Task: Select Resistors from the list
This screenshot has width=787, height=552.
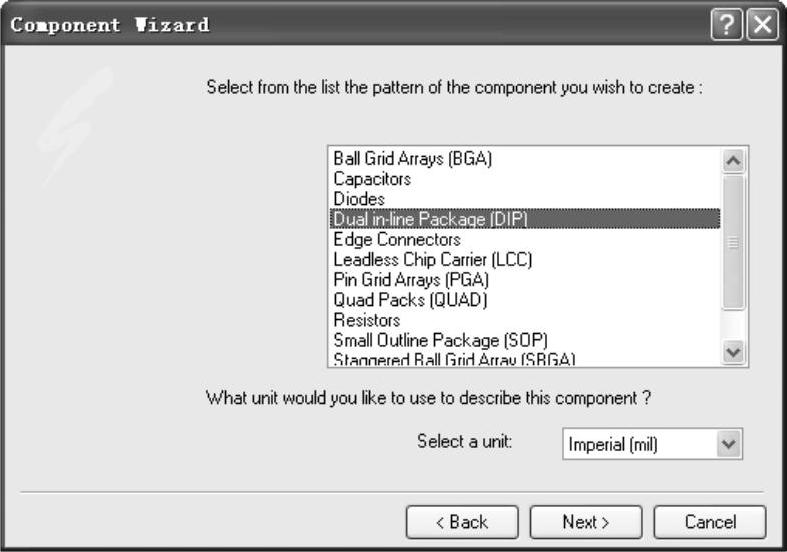Action: click(x=366, y=320)
